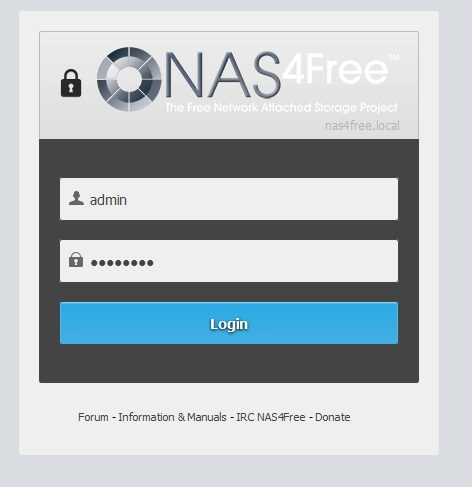
Task: Click the circular NAS4Free ring logo
Action: (129, 79)
